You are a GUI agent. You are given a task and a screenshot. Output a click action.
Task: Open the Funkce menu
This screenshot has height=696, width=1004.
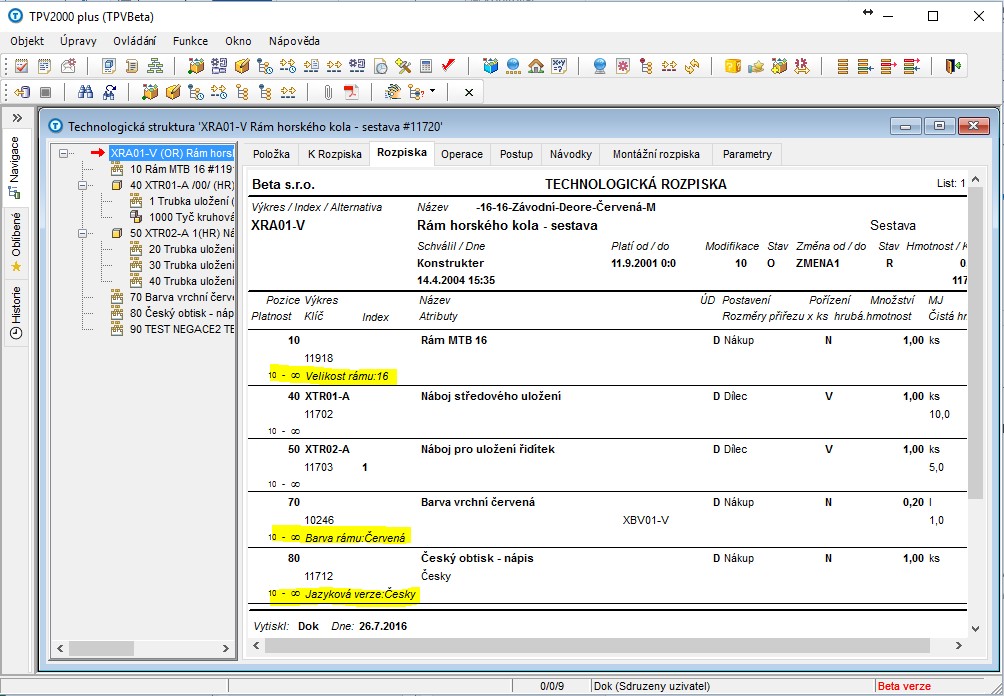190,41
